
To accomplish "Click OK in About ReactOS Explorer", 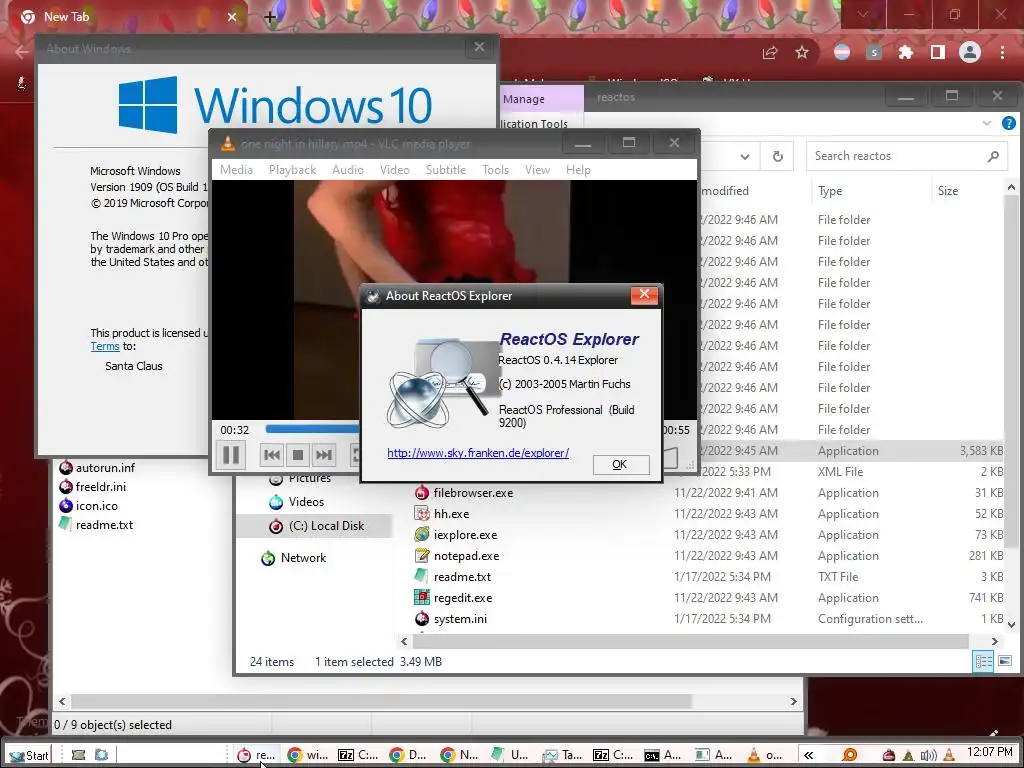I will pyautogui.click(x=620, y=464).
